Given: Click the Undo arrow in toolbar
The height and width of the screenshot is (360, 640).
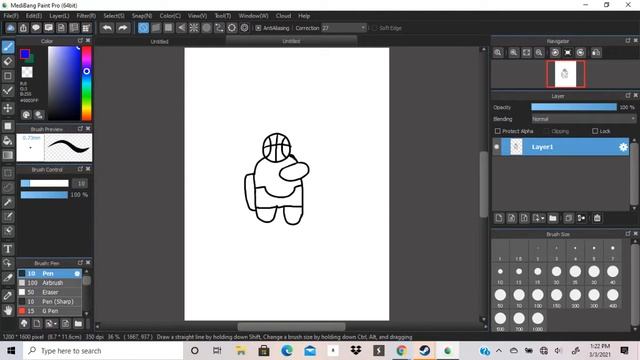Looking at the screenshot, I should (x=107, y=28).
